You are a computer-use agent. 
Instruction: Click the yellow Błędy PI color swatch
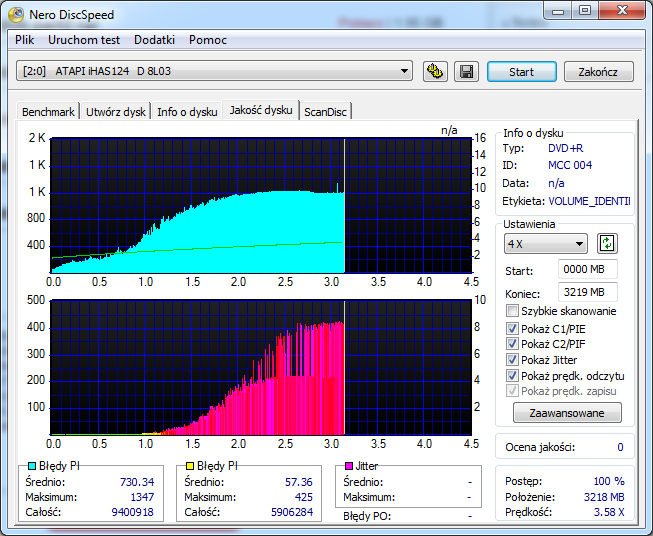coord(190,466)
